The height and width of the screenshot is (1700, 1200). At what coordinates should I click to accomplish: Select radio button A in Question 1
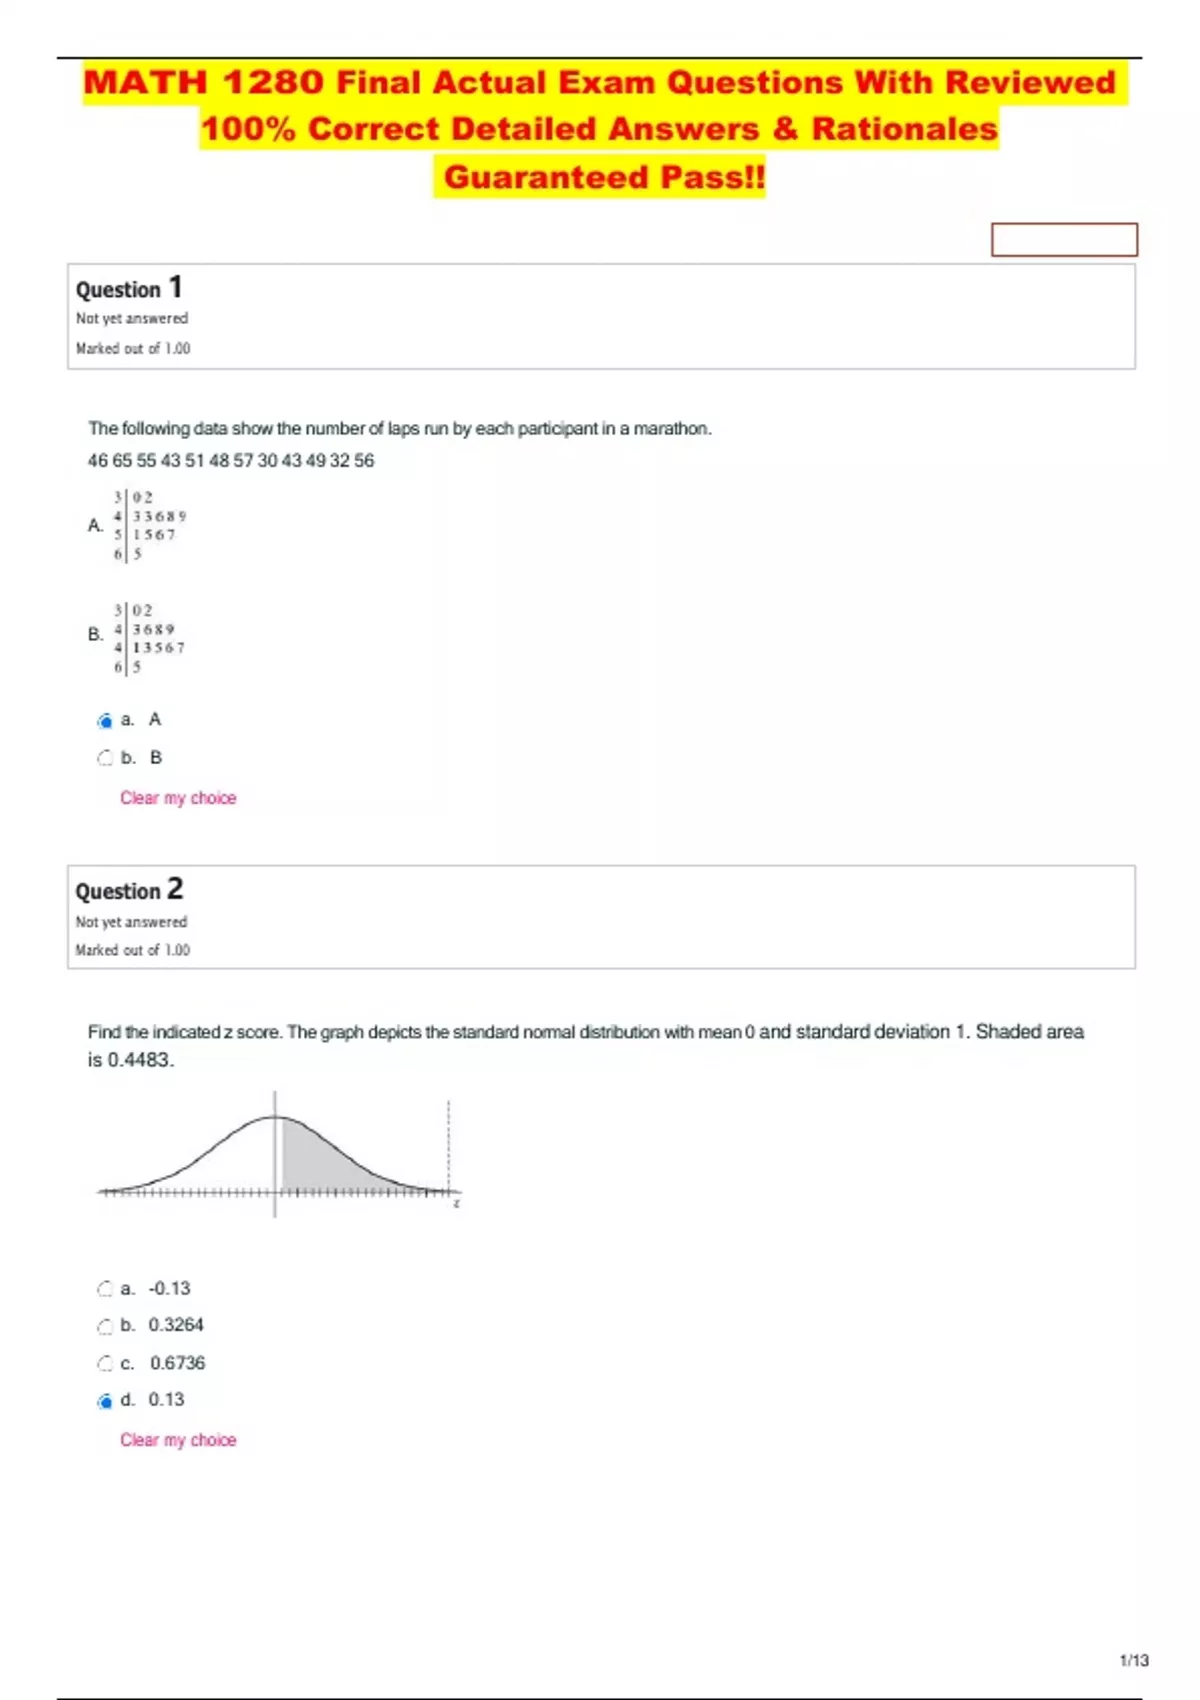pyautogui.click(x=104, y=718)
